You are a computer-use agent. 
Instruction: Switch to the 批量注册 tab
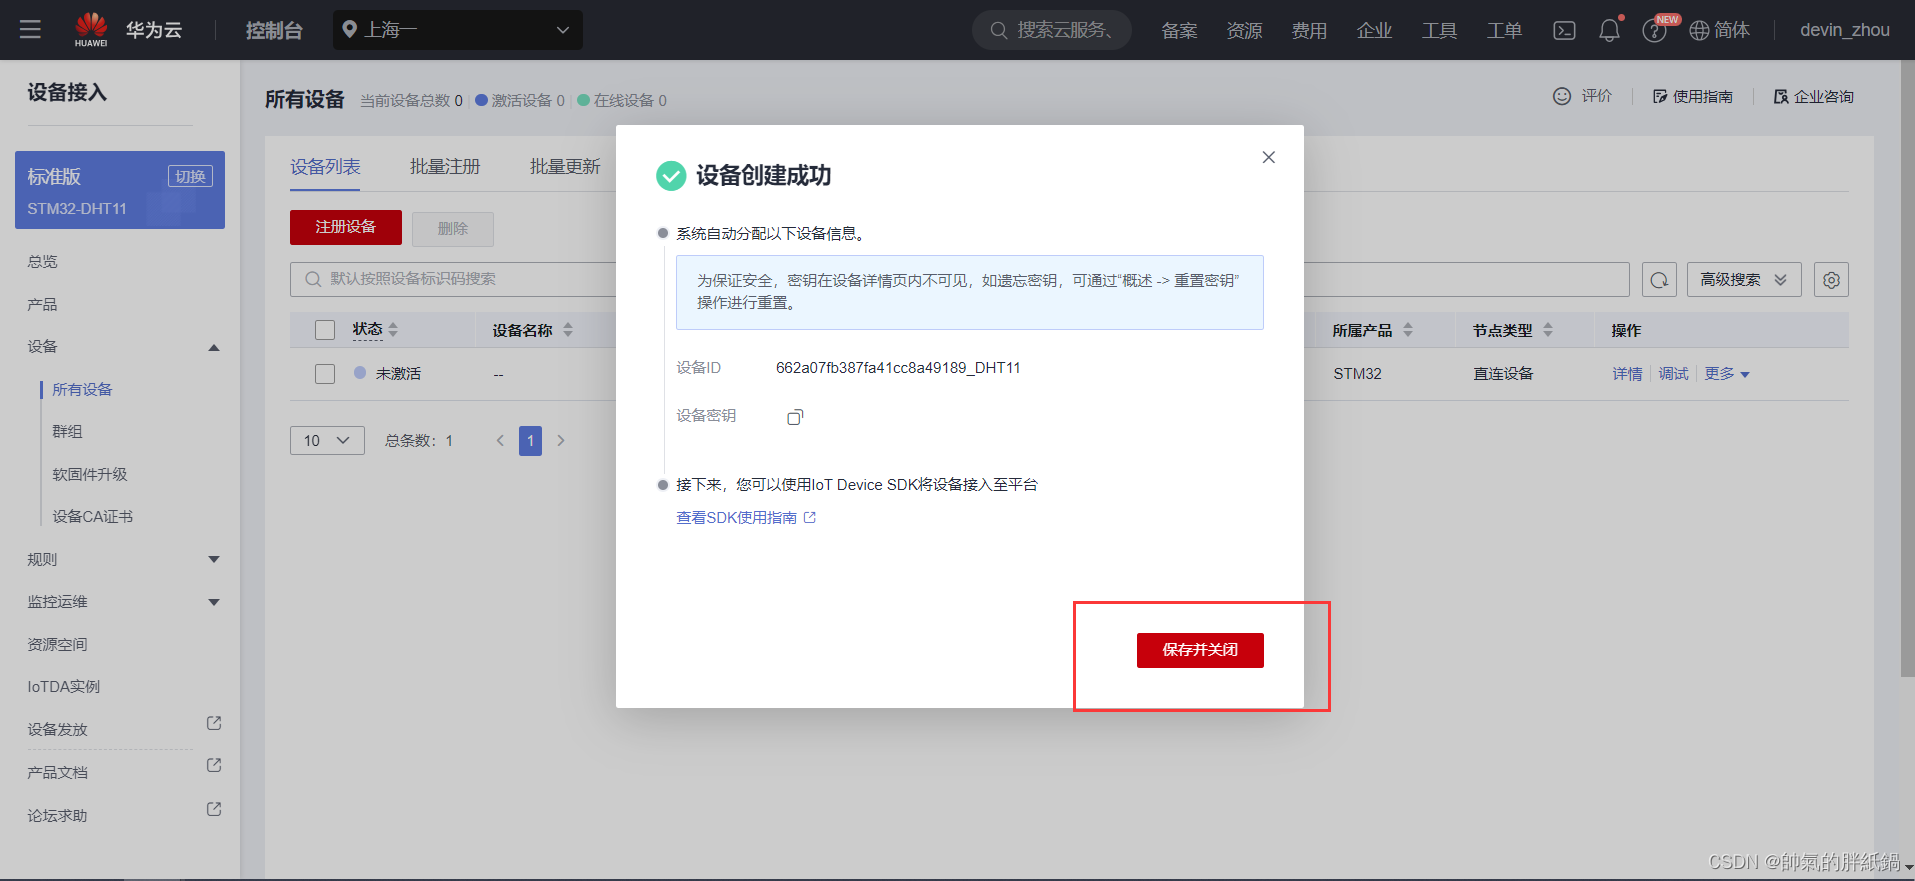(x=445, y=167)
